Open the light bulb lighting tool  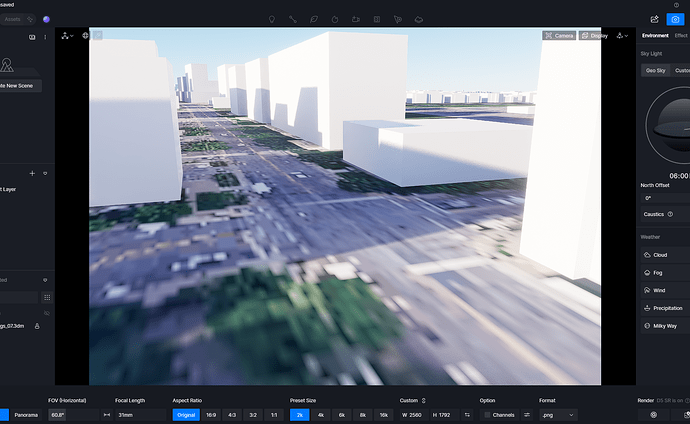[x=272, y=19]
